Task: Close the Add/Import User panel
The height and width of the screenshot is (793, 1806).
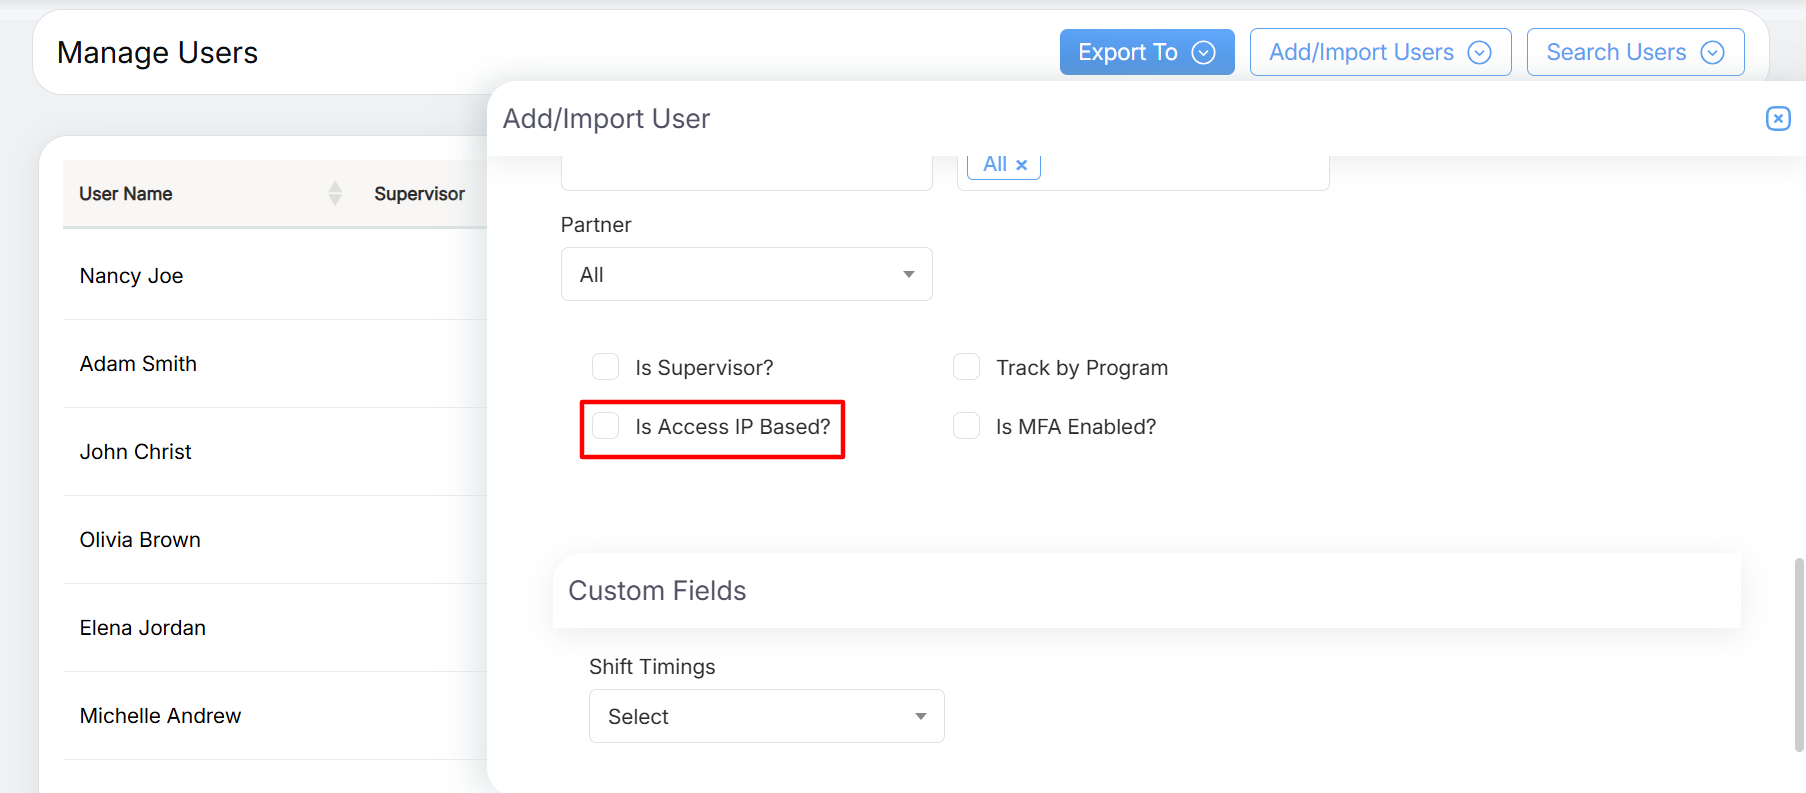Action: tap(1777, 119)
